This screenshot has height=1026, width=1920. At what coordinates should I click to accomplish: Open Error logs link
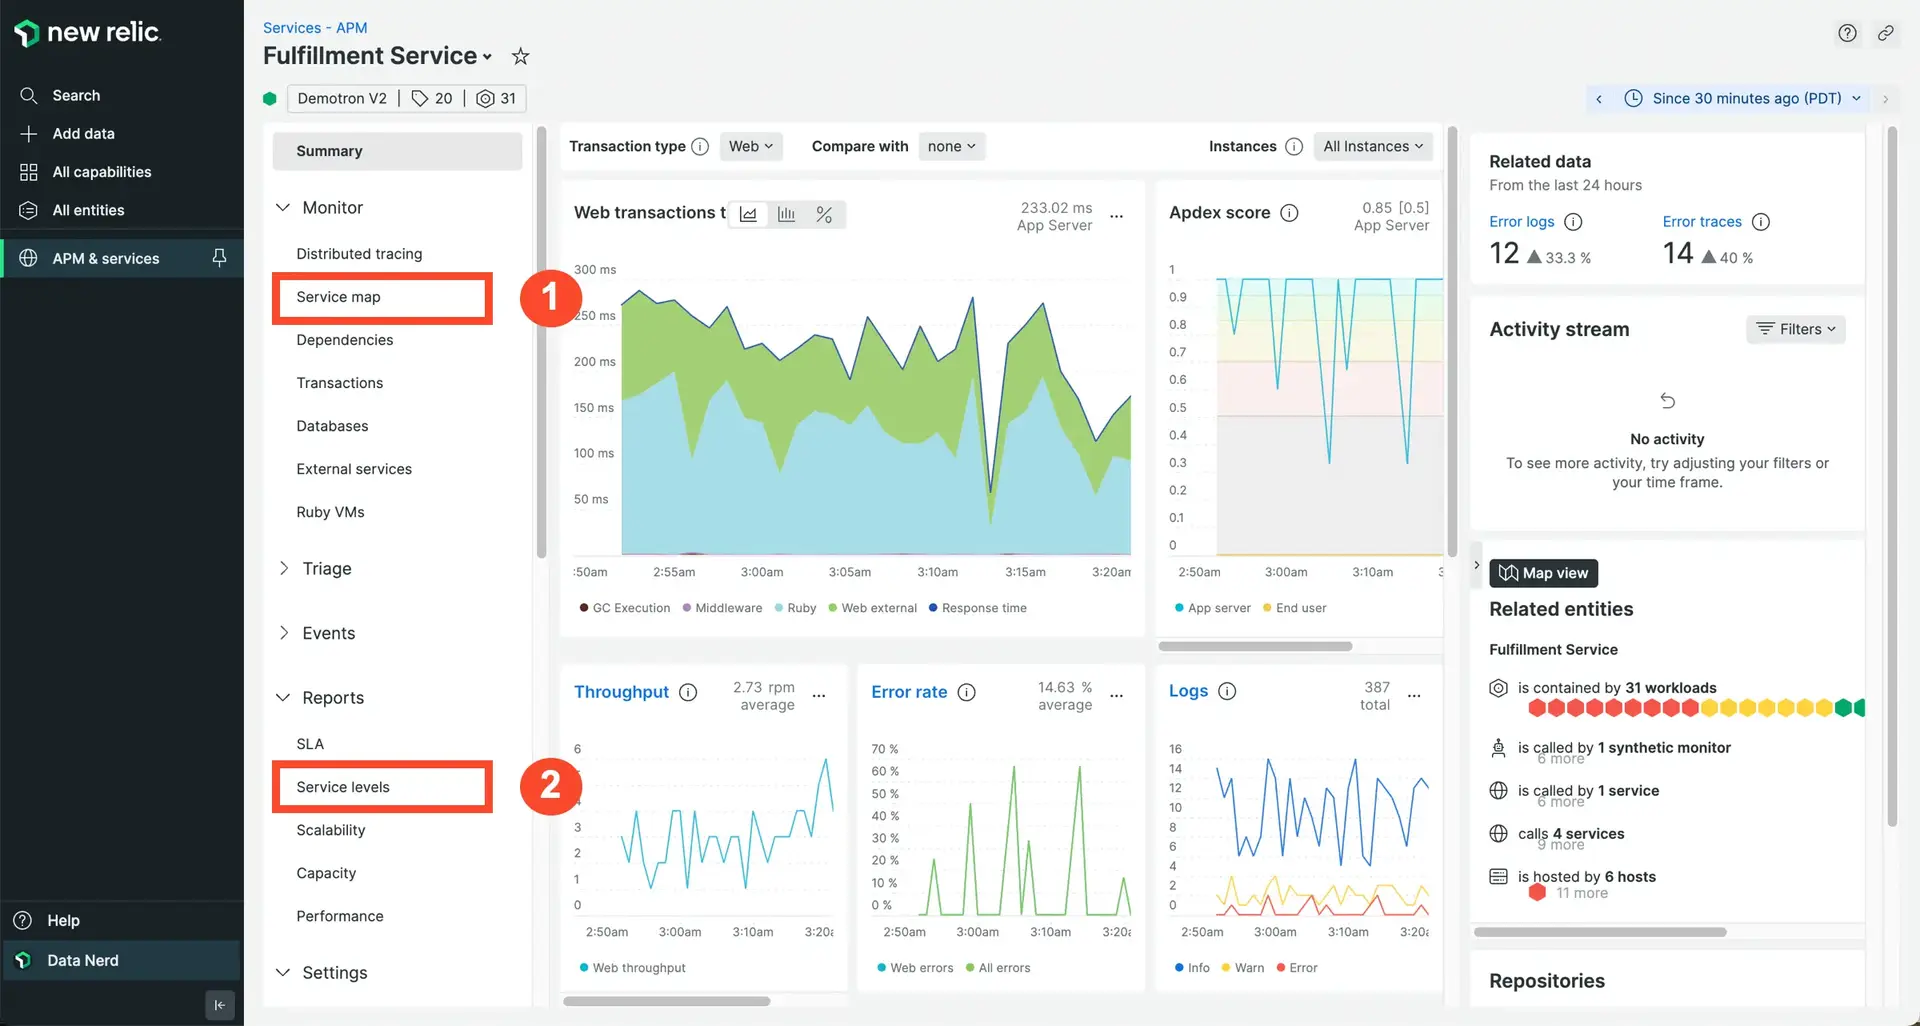(1522, 222)
